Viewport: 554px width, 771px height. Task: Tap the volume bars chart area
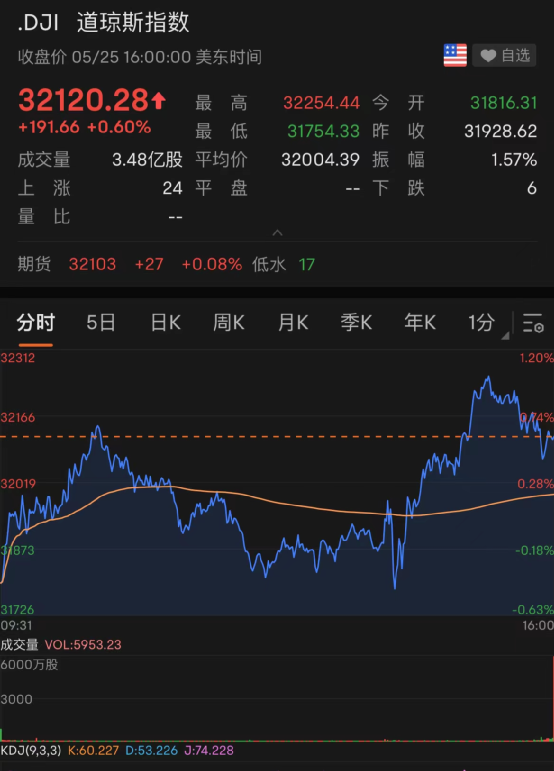[277, 698]
